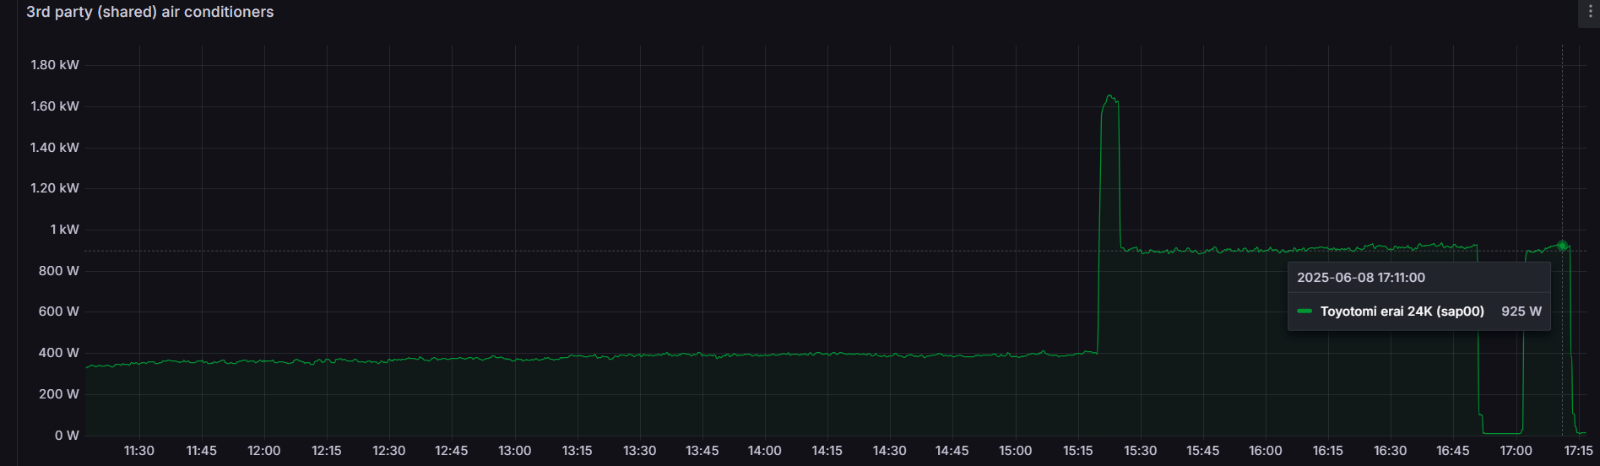Click the '200 W' y-axis label
The height and width of the screenshot is (466, 1600).
(59, 394)
